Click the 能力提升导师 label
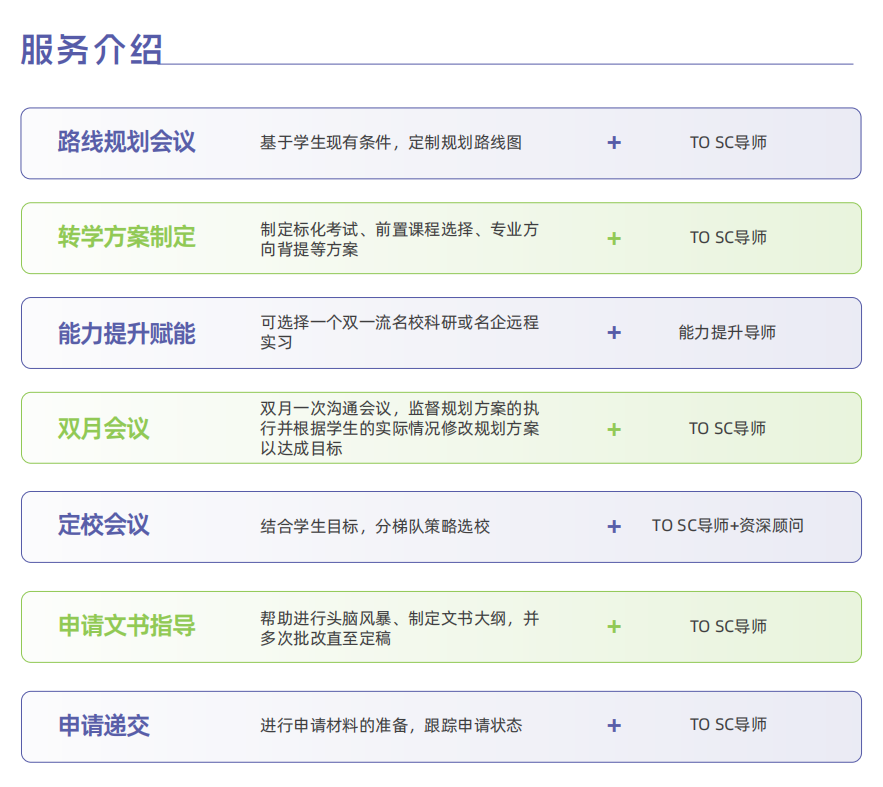Screen dimensions: 883x787 [x=727, y=333]
